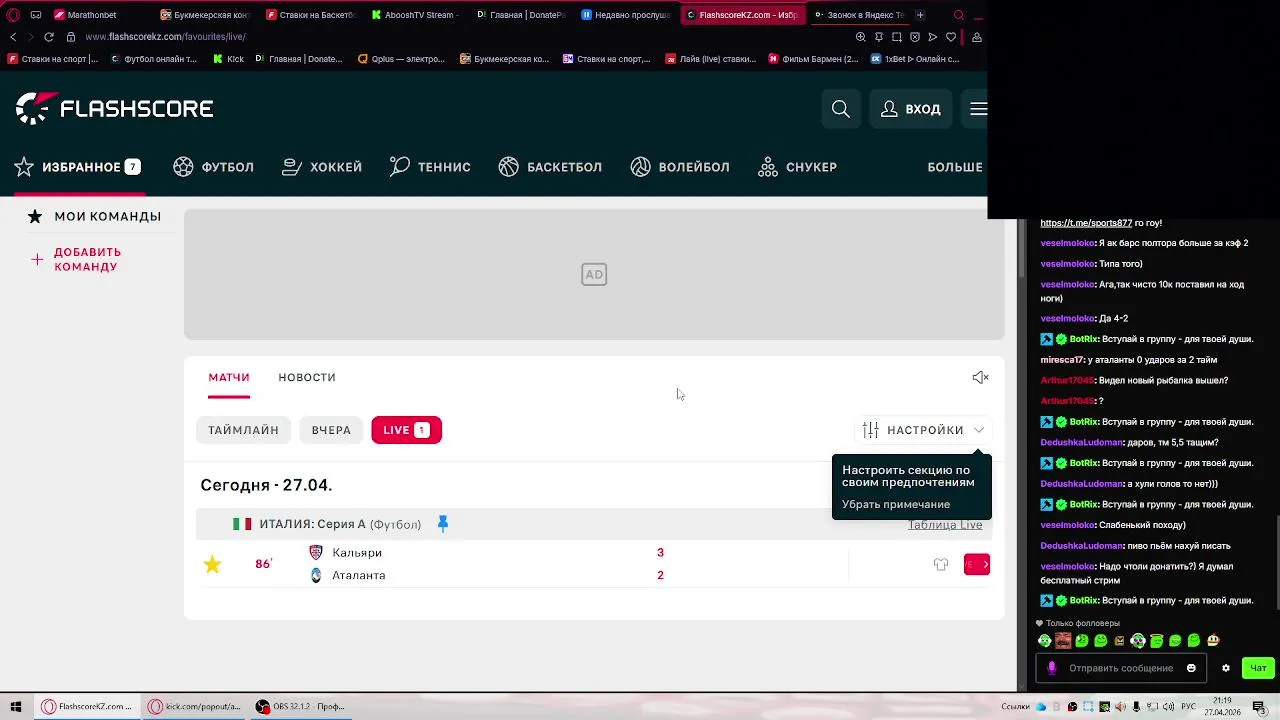Open the Windows Start button
The width and height of the screenshot is (1280, 720).
click(x=16, y=707)
